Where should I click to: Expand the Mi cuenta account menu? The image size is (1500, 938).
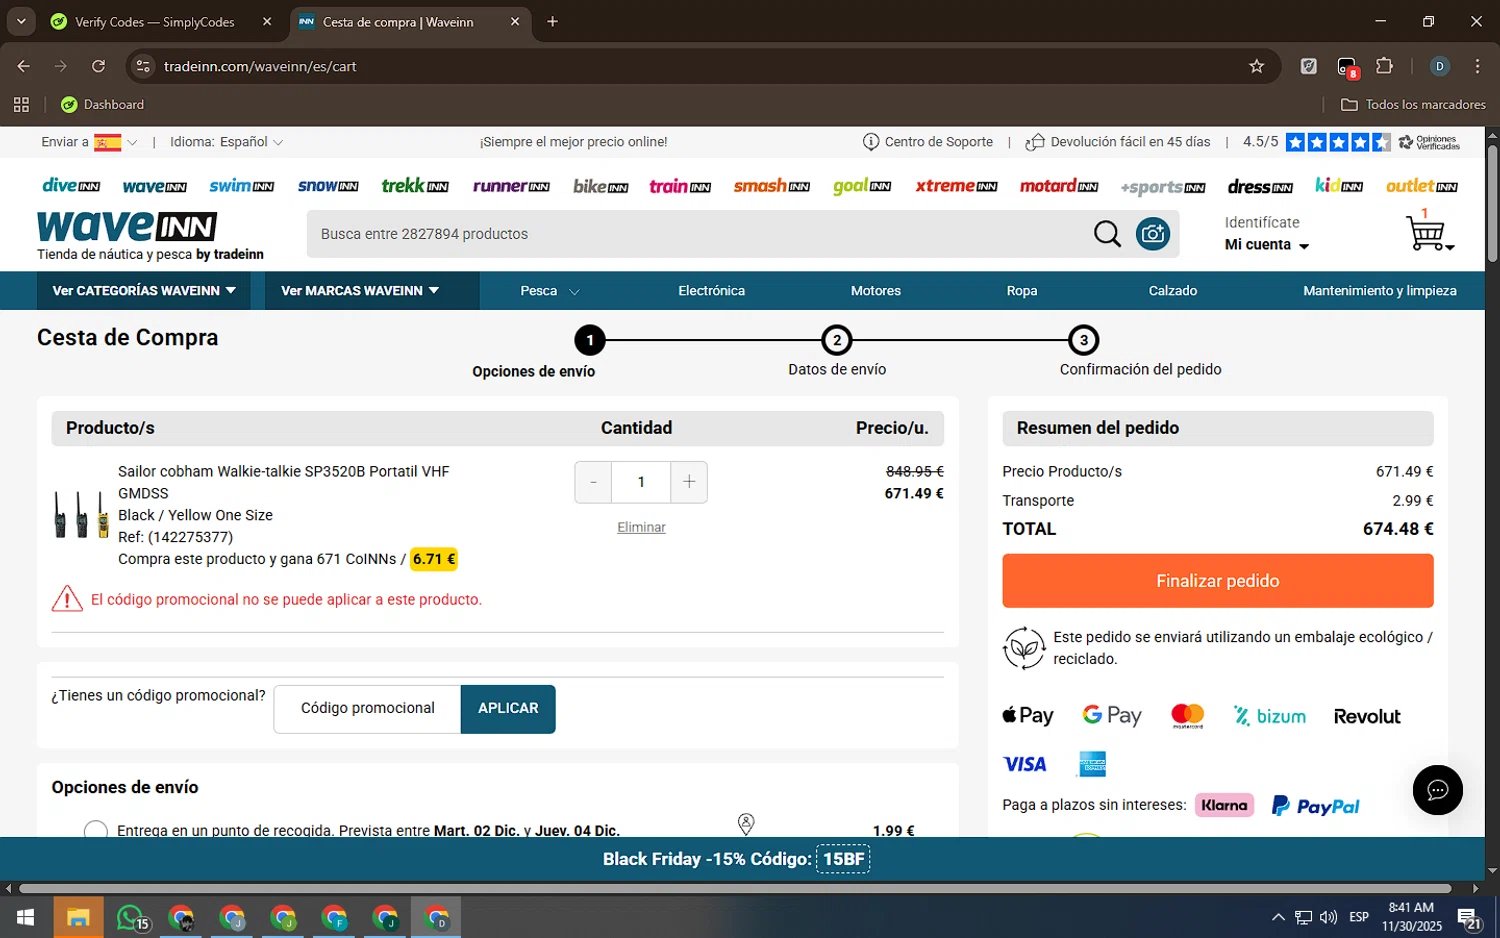pos(1266,245)
